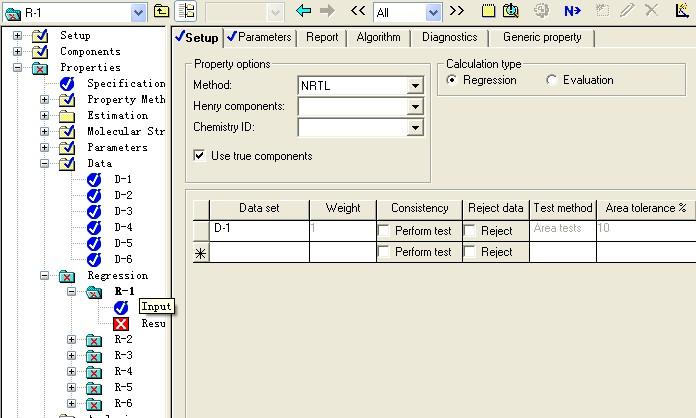Image resolution: width=696 pixels, height=418 pixels.
Task: Select the Setup folder icon in tree
Action: (x=40, y=35)
